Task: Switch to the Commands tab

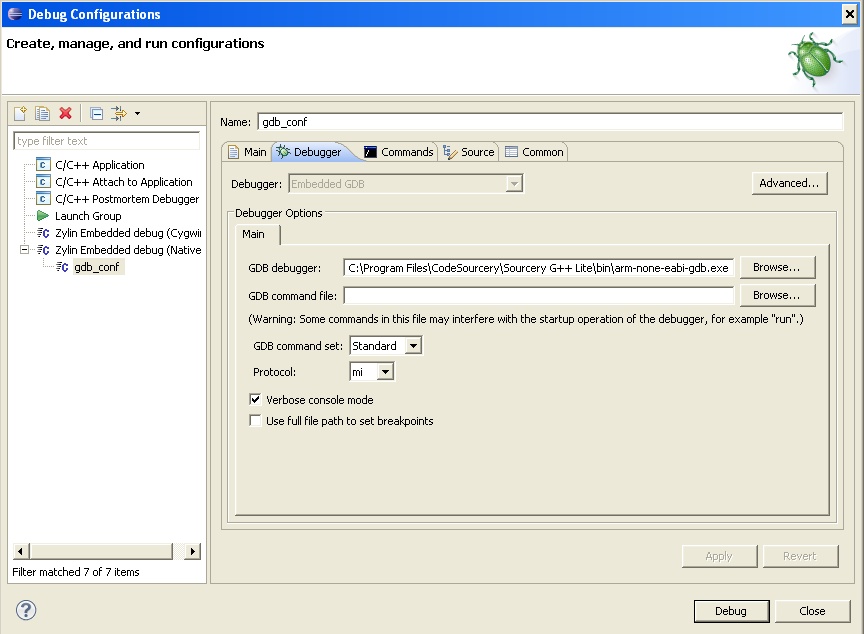Action: pyautogui.click(x=398, y=152)
